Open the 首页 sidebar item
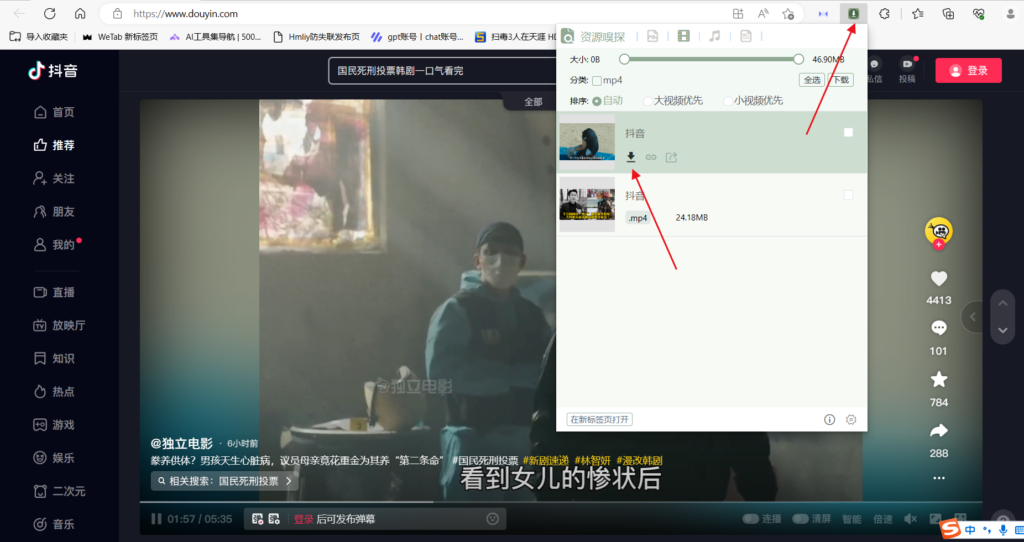This screenshot has width=1024, height=542. point(54,112)
